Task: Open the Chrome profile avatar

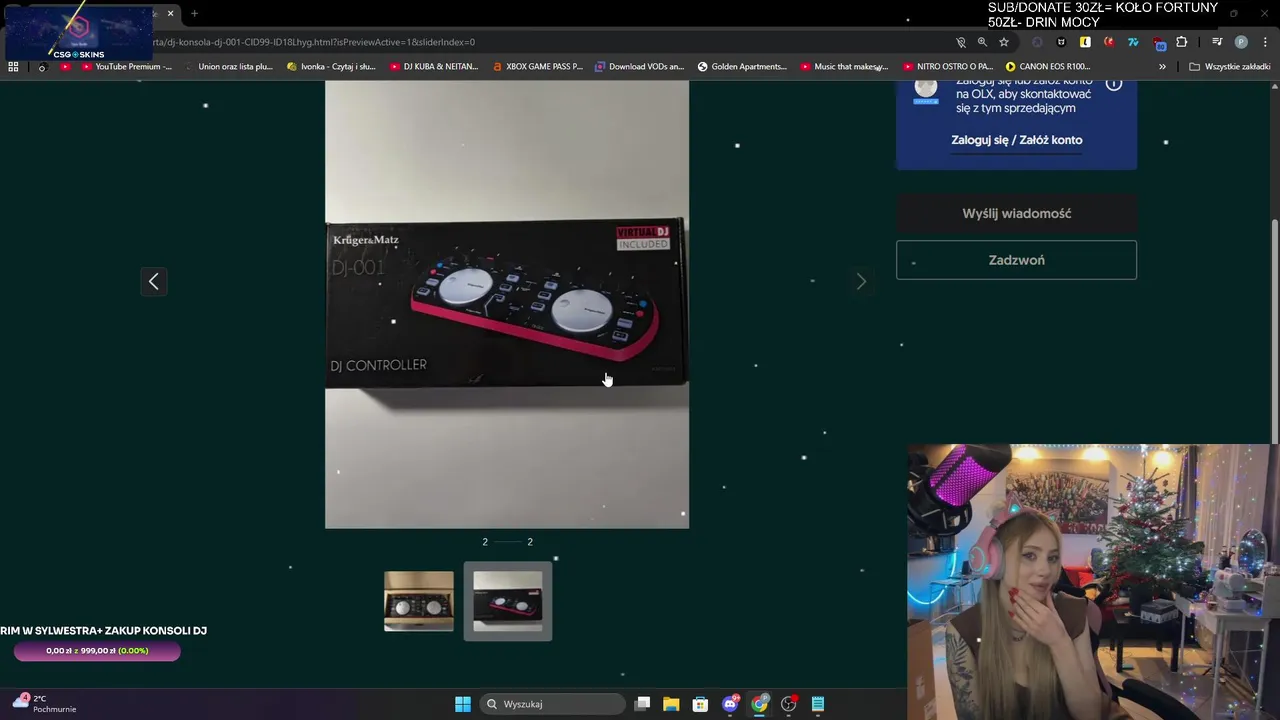Action: [x=1241, y=42]
